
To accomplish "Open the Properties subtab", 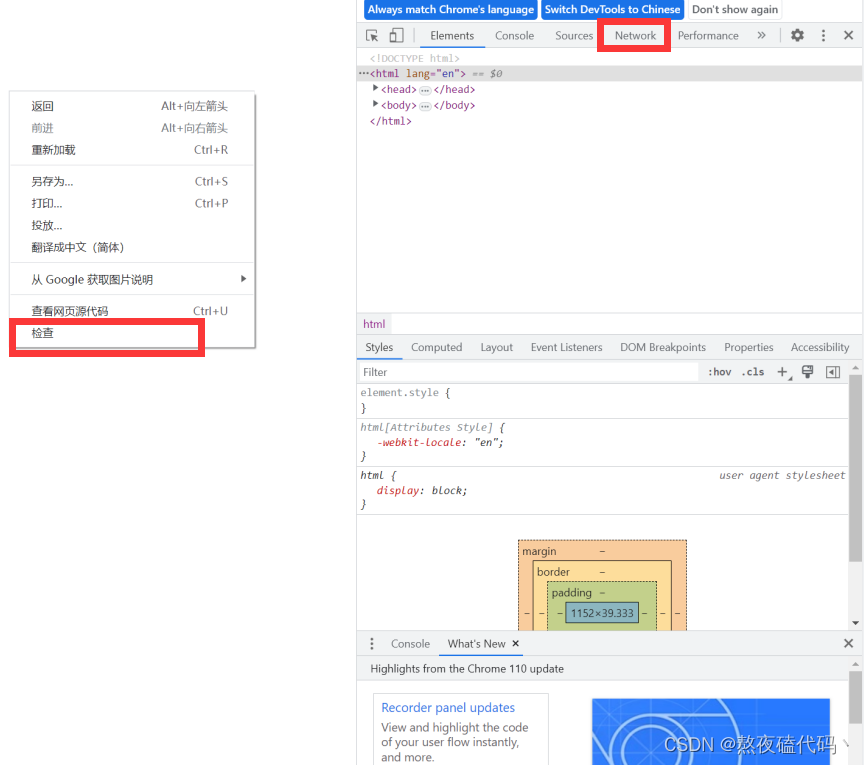I will point(748,348).
